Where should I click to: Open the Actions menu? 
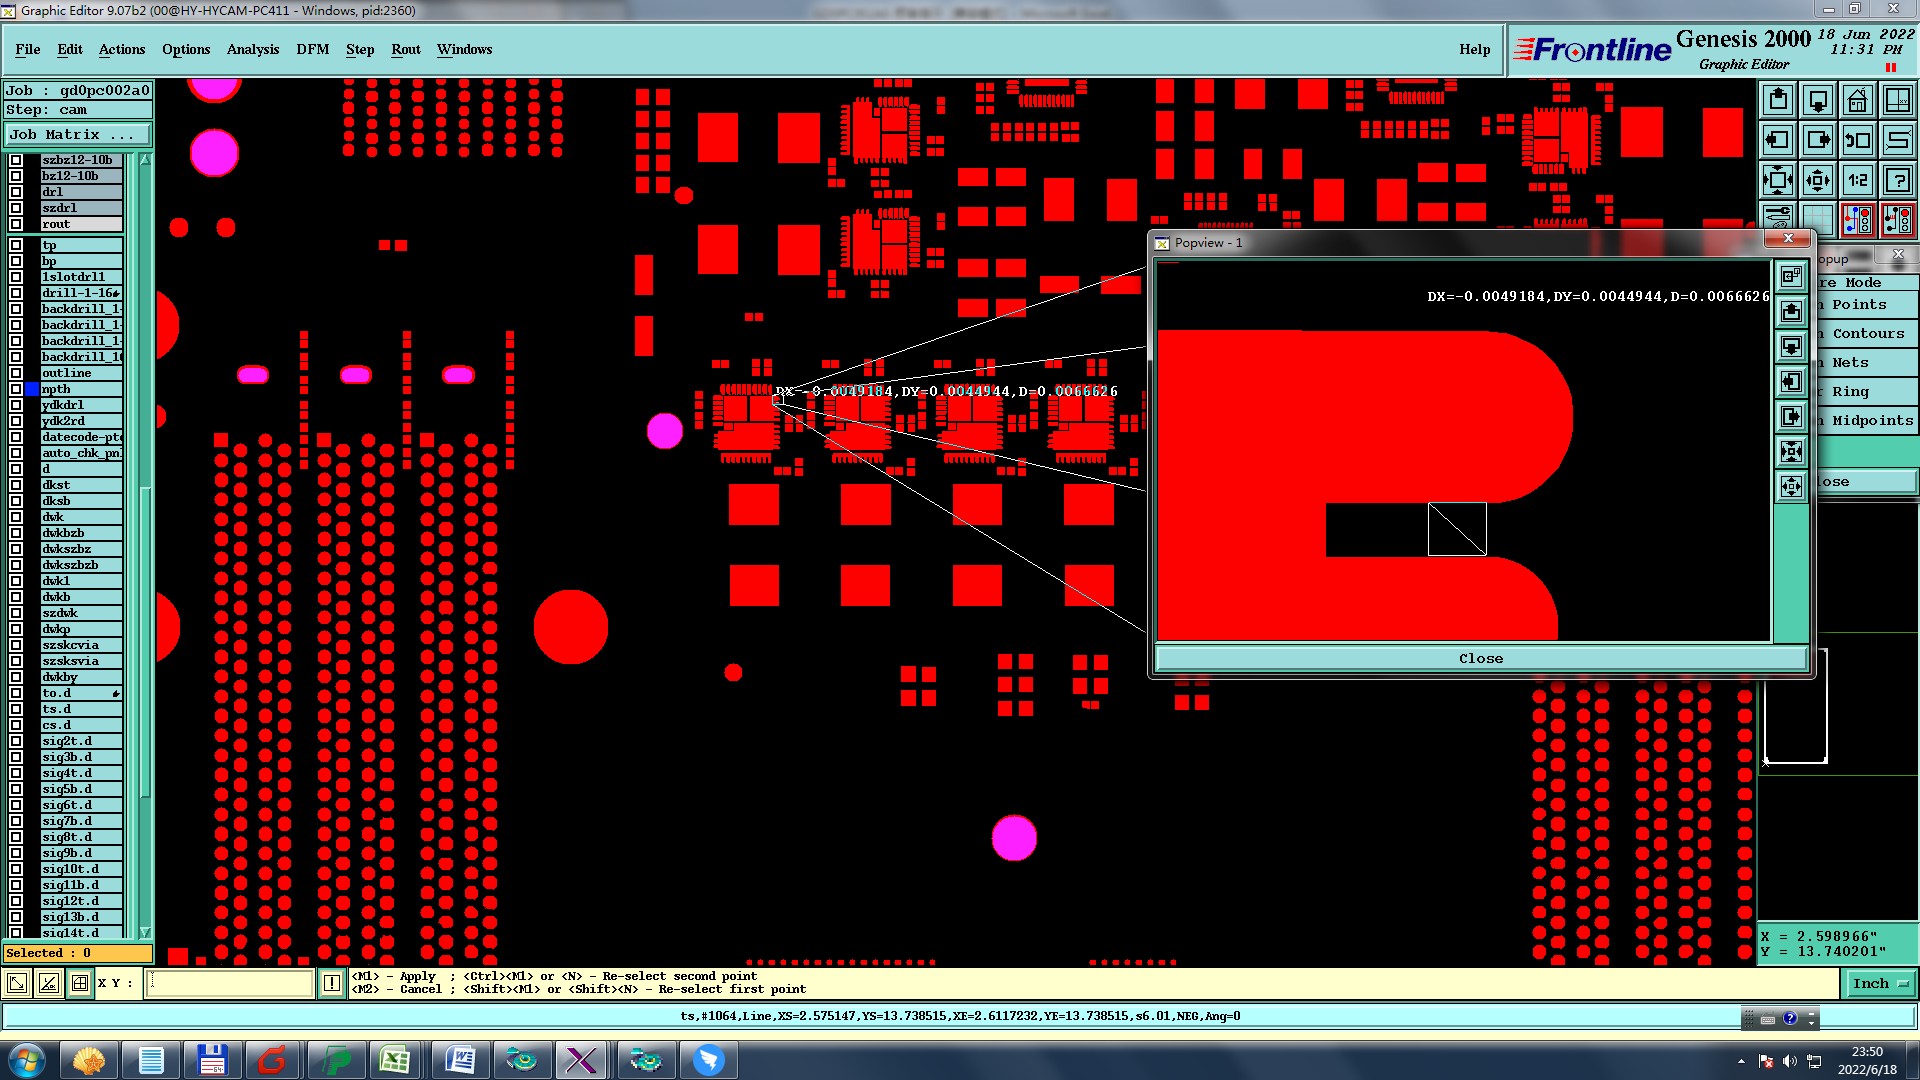[122, 49]
